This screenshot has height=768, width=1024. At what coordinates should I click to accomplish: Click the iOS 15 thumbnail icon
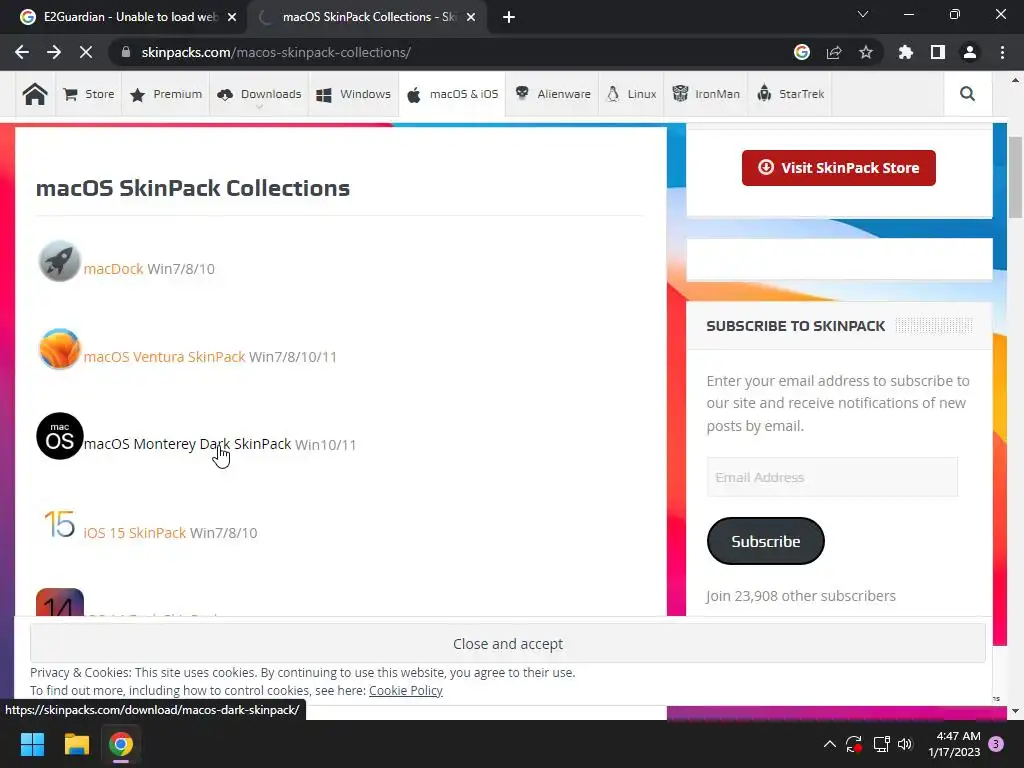(x=59, y=524)
